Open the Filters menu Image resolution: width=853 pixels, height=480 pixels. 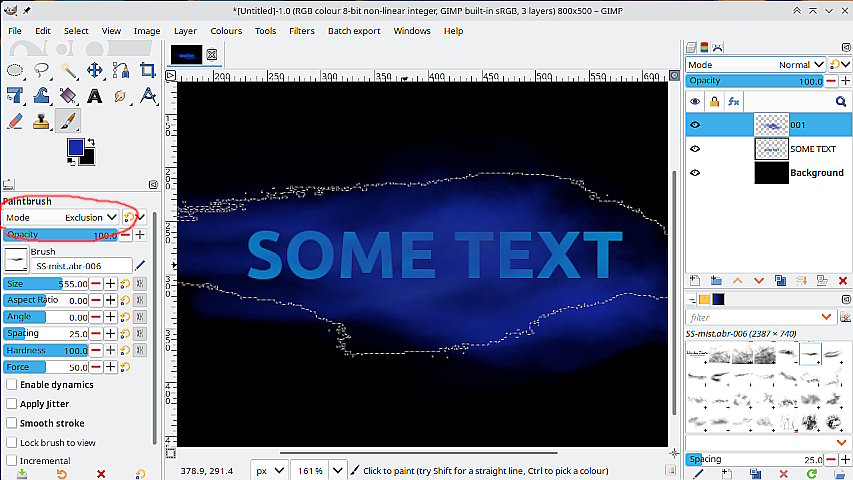coord(301,31)
